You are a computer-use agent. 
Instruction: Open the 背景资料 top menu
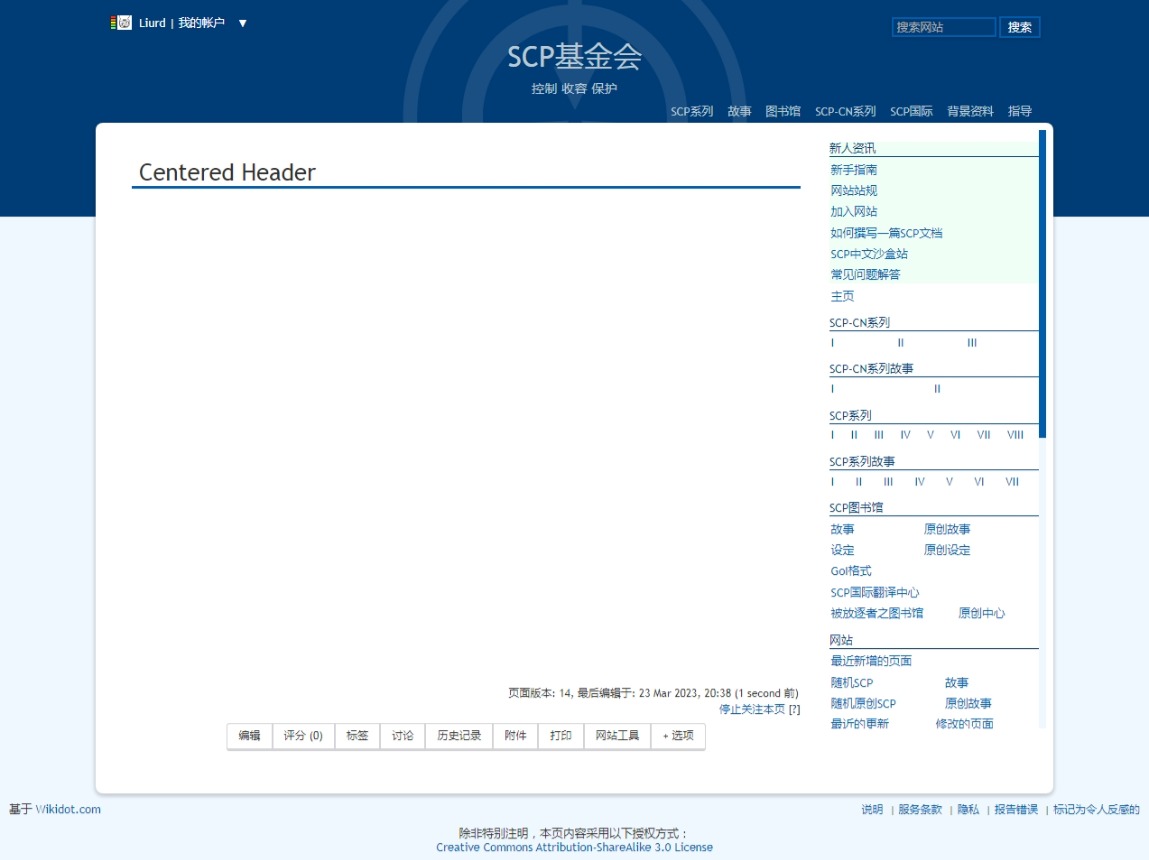[970, 111]
